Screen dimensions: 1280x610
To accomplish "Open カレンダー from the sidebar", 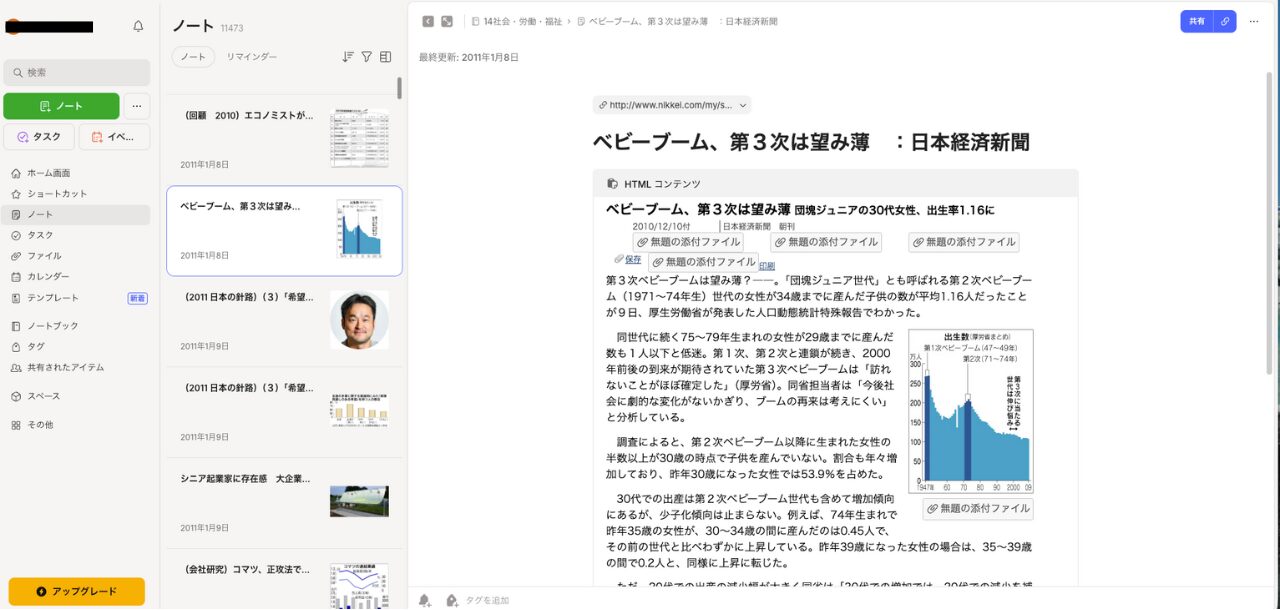I will (48, 276).
